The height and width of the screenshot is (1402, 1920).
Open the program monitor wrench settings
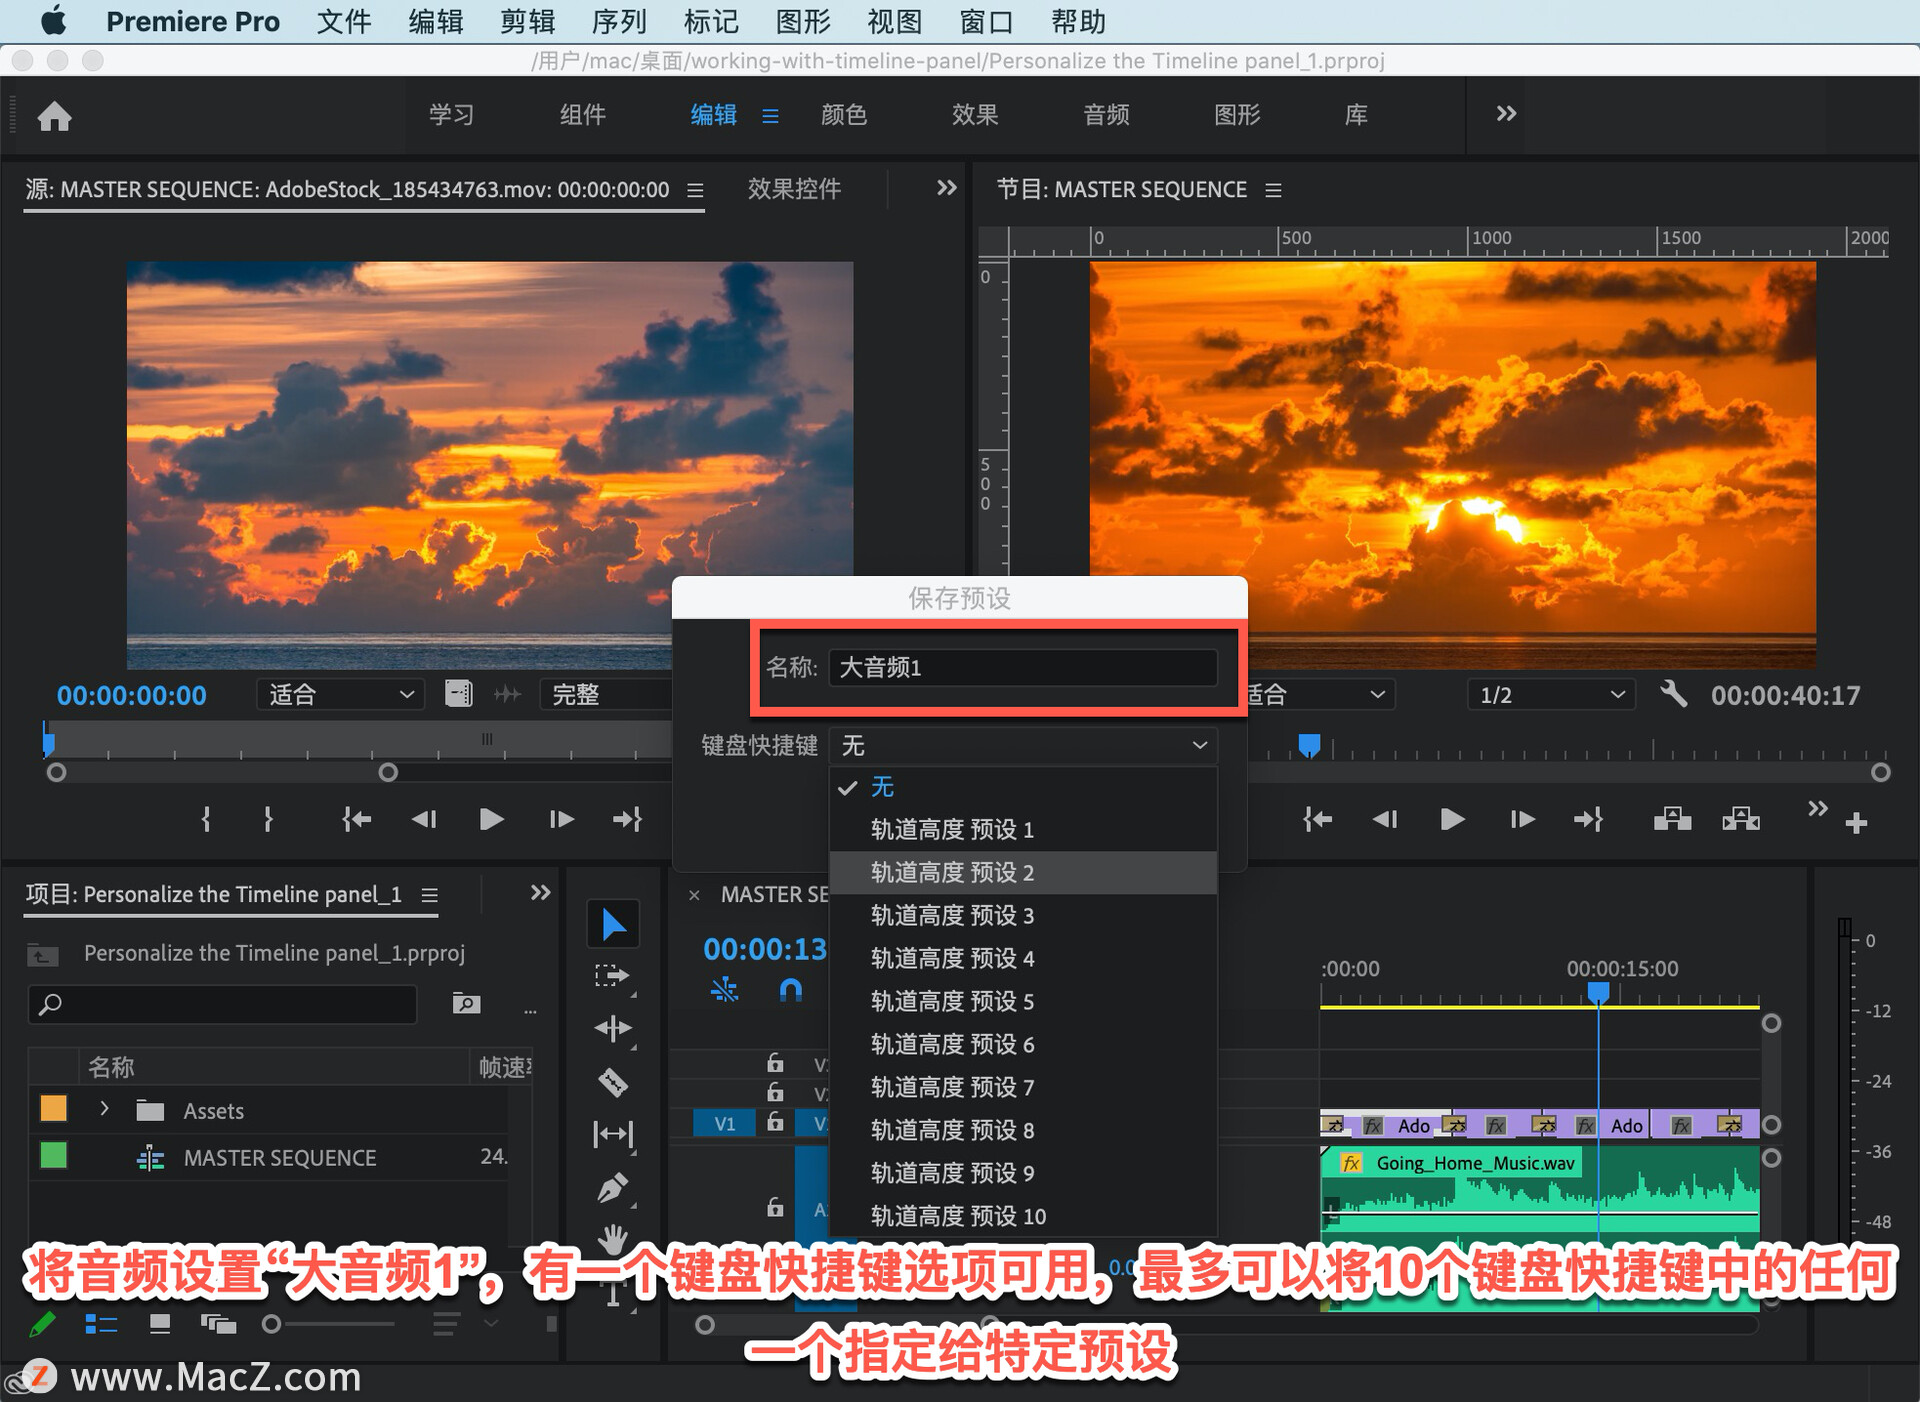(1673, 694)
